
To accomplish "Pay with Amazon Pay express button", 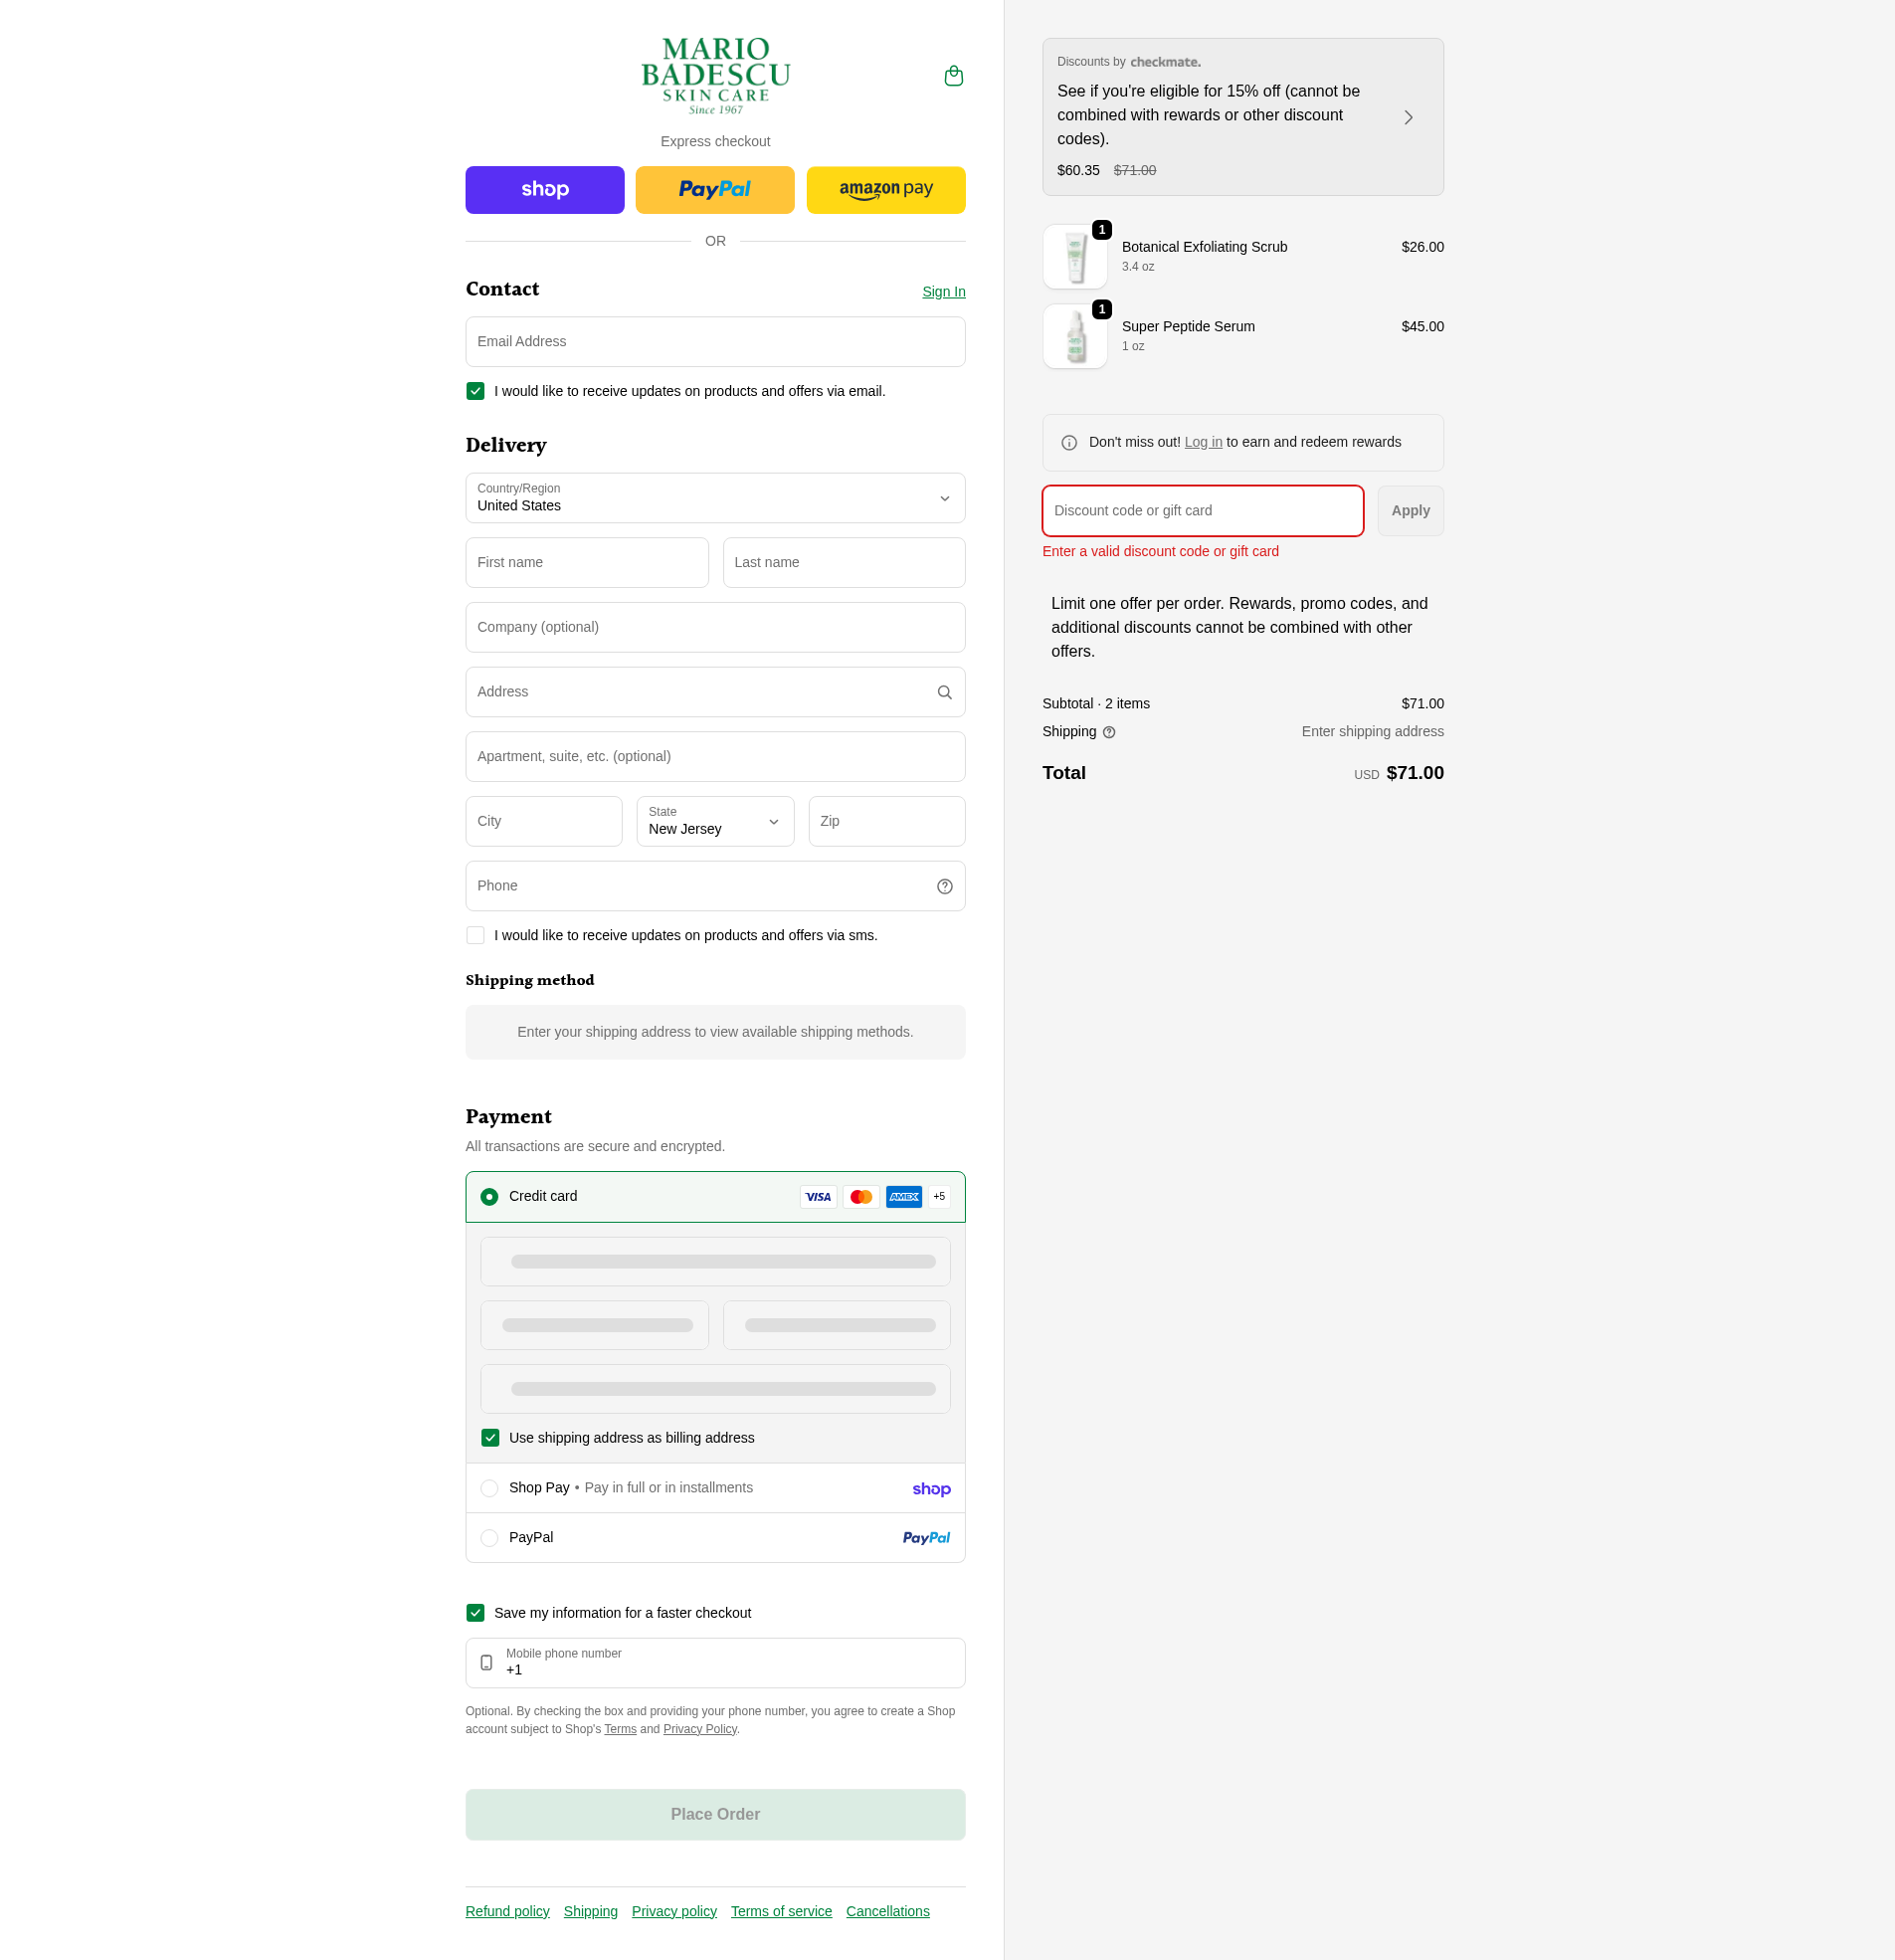I will (885, 190).
